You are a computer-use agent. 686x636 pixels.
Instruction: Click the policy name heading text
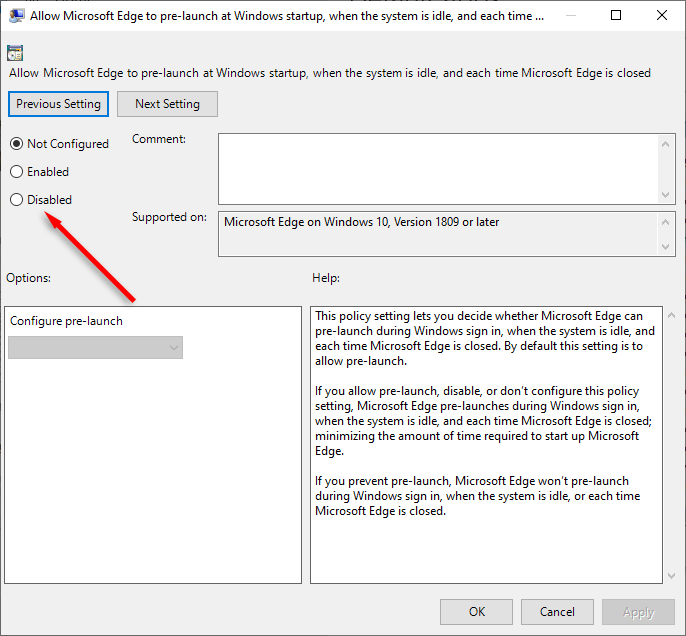pos(330,73)
